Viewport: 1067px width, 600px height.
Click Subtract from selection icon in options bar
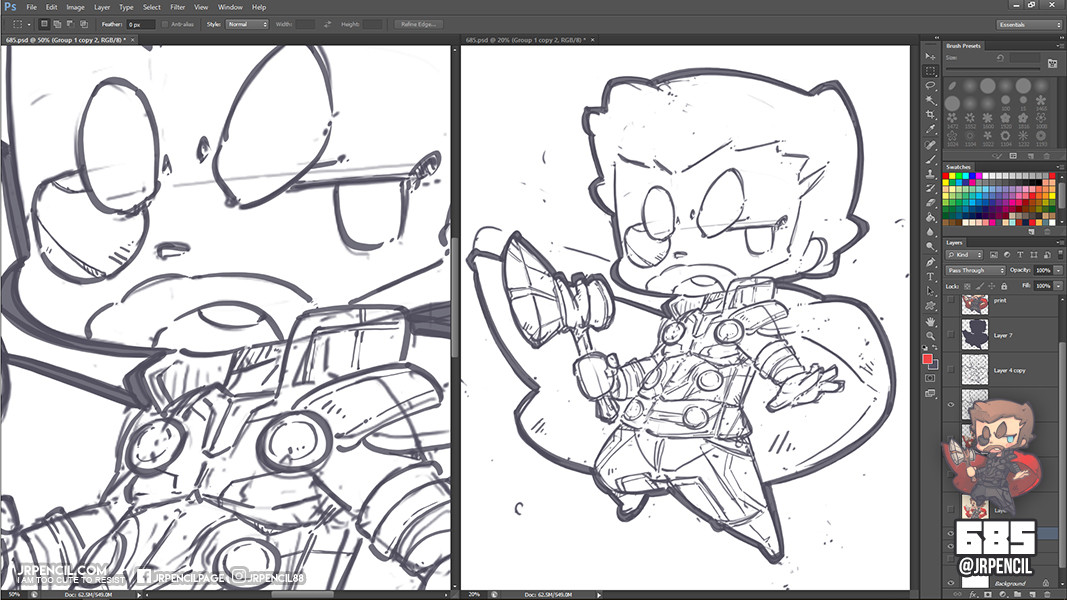tap(70, 24)
